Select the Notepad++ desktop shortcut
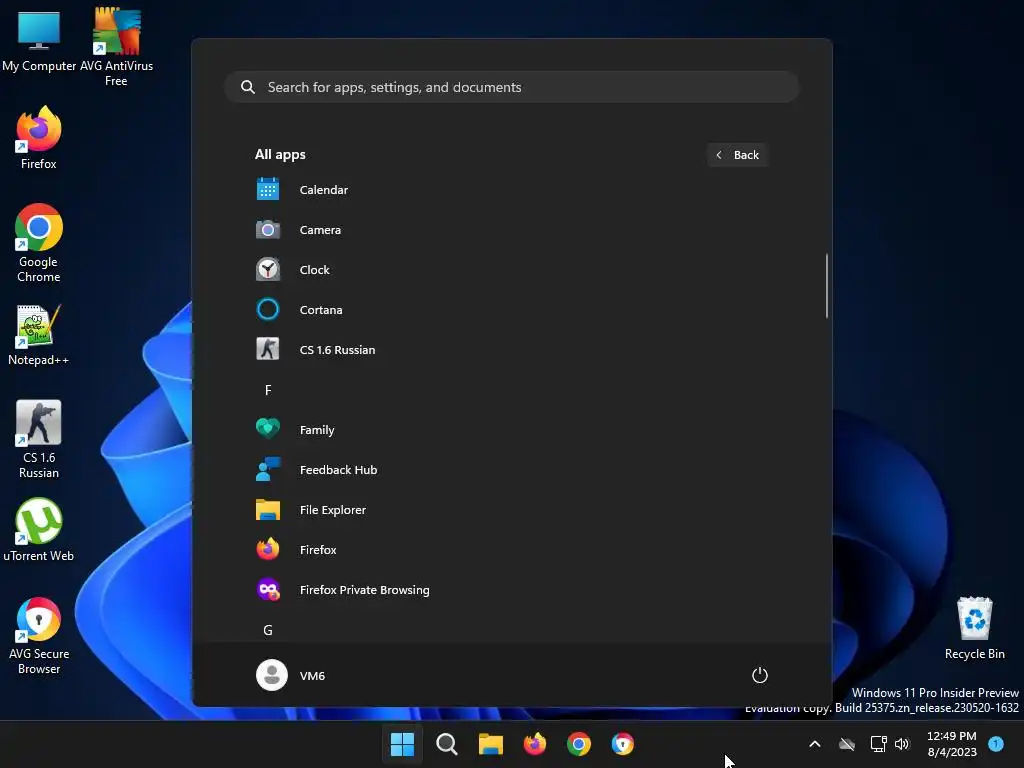Image resolution: width=1024 pixels, height=768 pixels. tap(39, 335)
